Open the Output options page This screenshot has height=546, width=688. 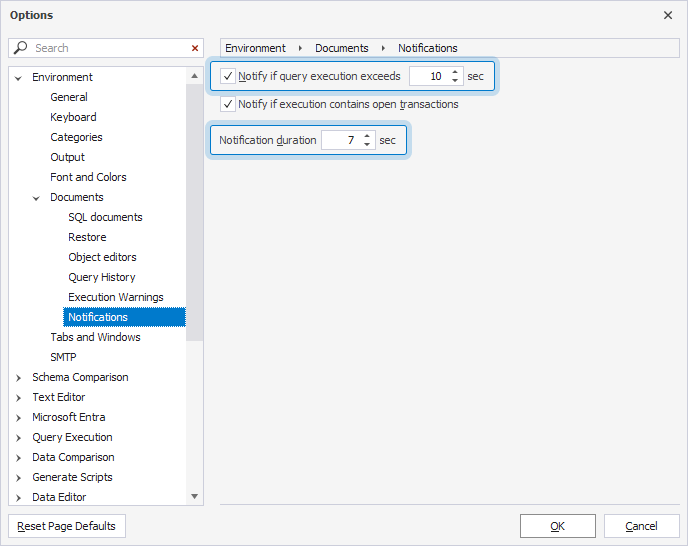point(68,157)
